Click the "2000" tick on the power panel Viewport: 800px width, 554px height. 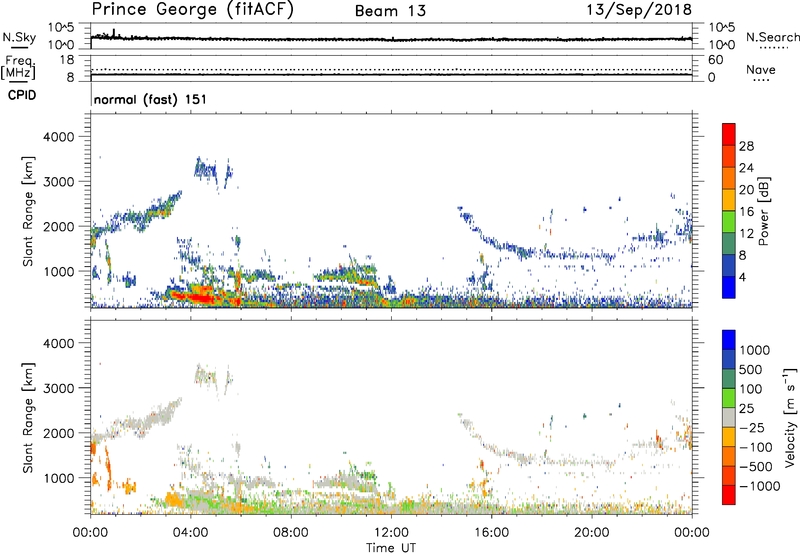58,226
